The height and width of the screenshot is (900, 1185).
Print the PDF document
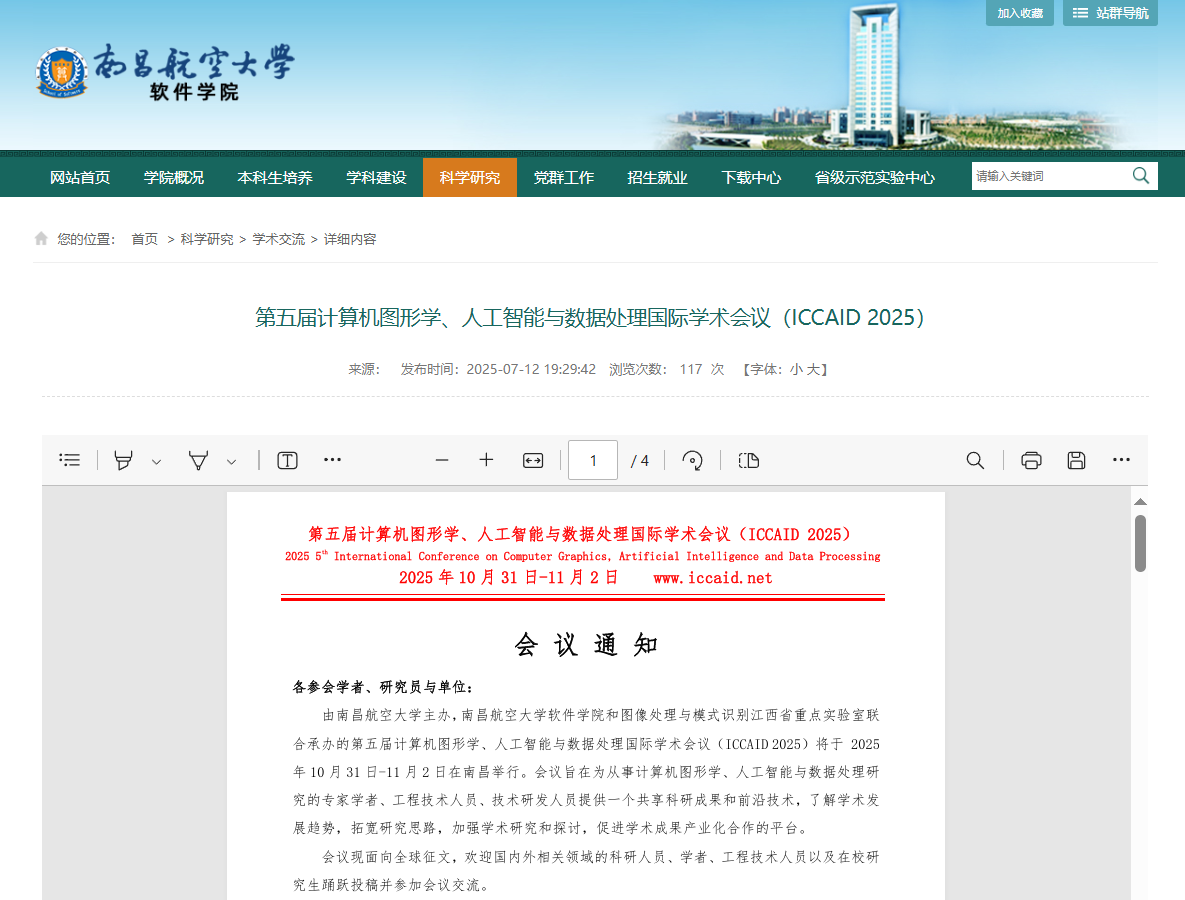pyautogui.click(x=1031, y=460)
